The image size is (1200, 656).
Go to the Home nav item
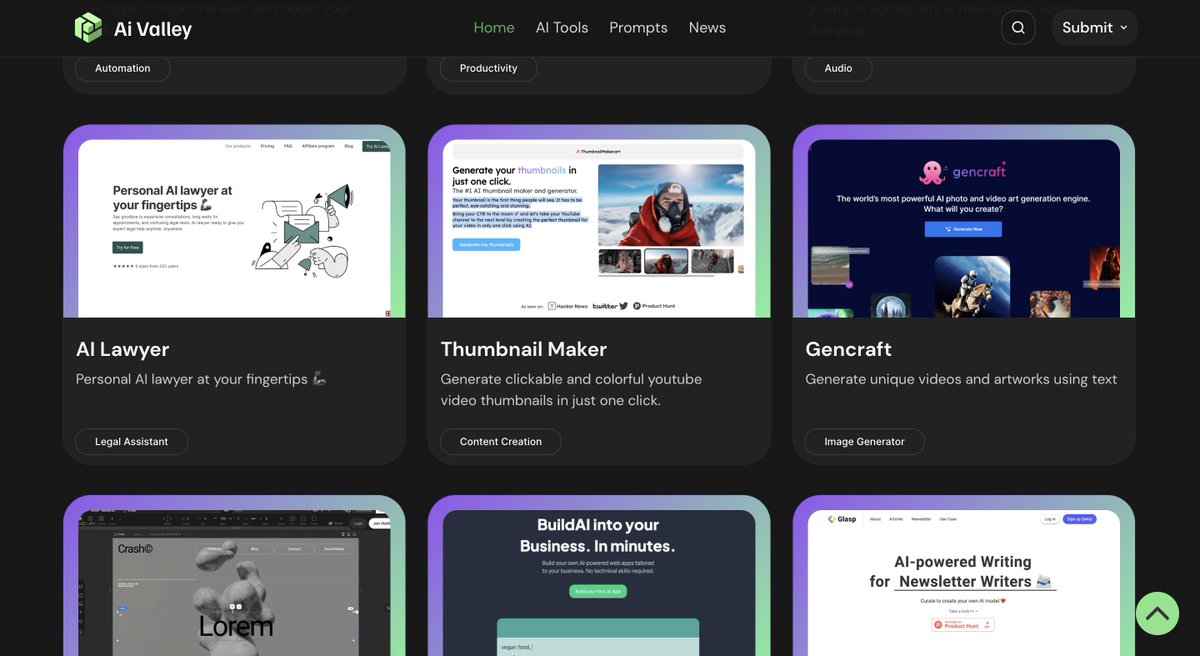pyautogui.click(x=494, y=28)
